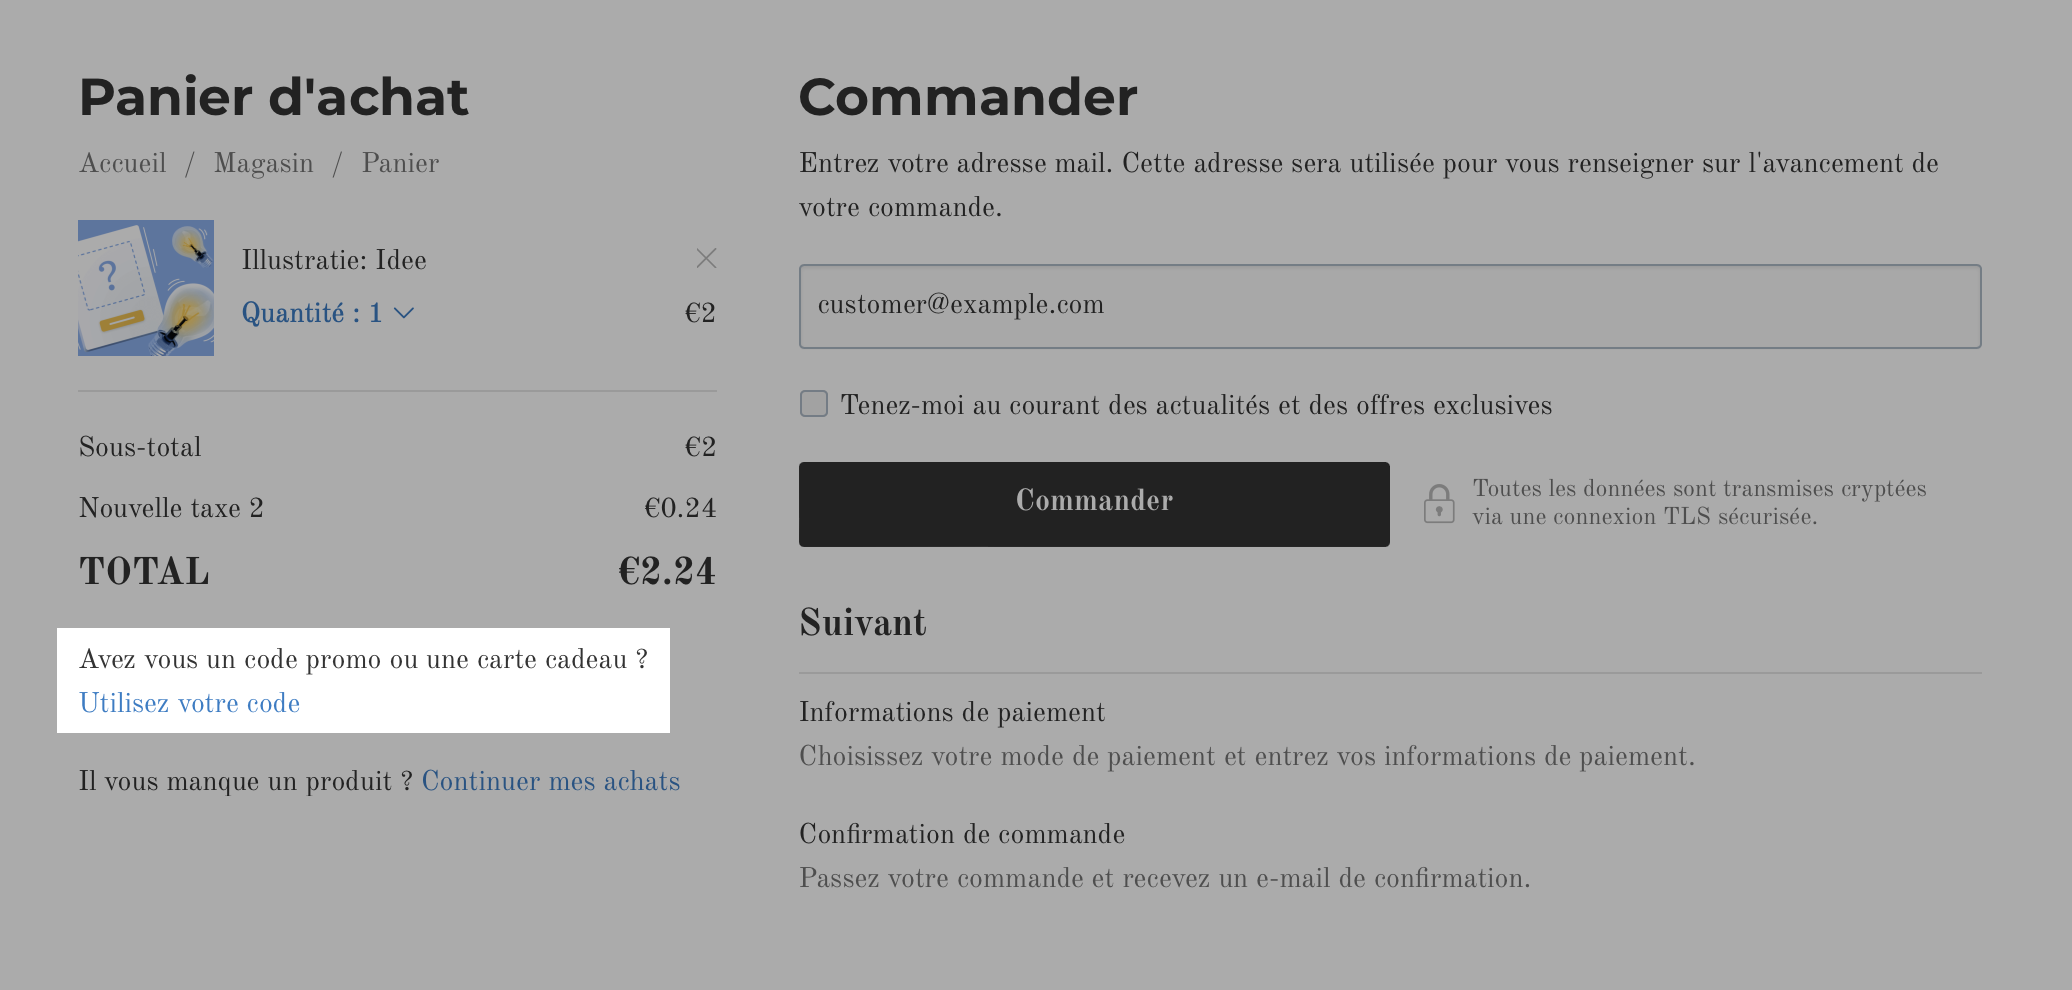Go to the Accueil breadcrumb link
The width and height of the screenshot is (2072, 990).
point(123,163)
